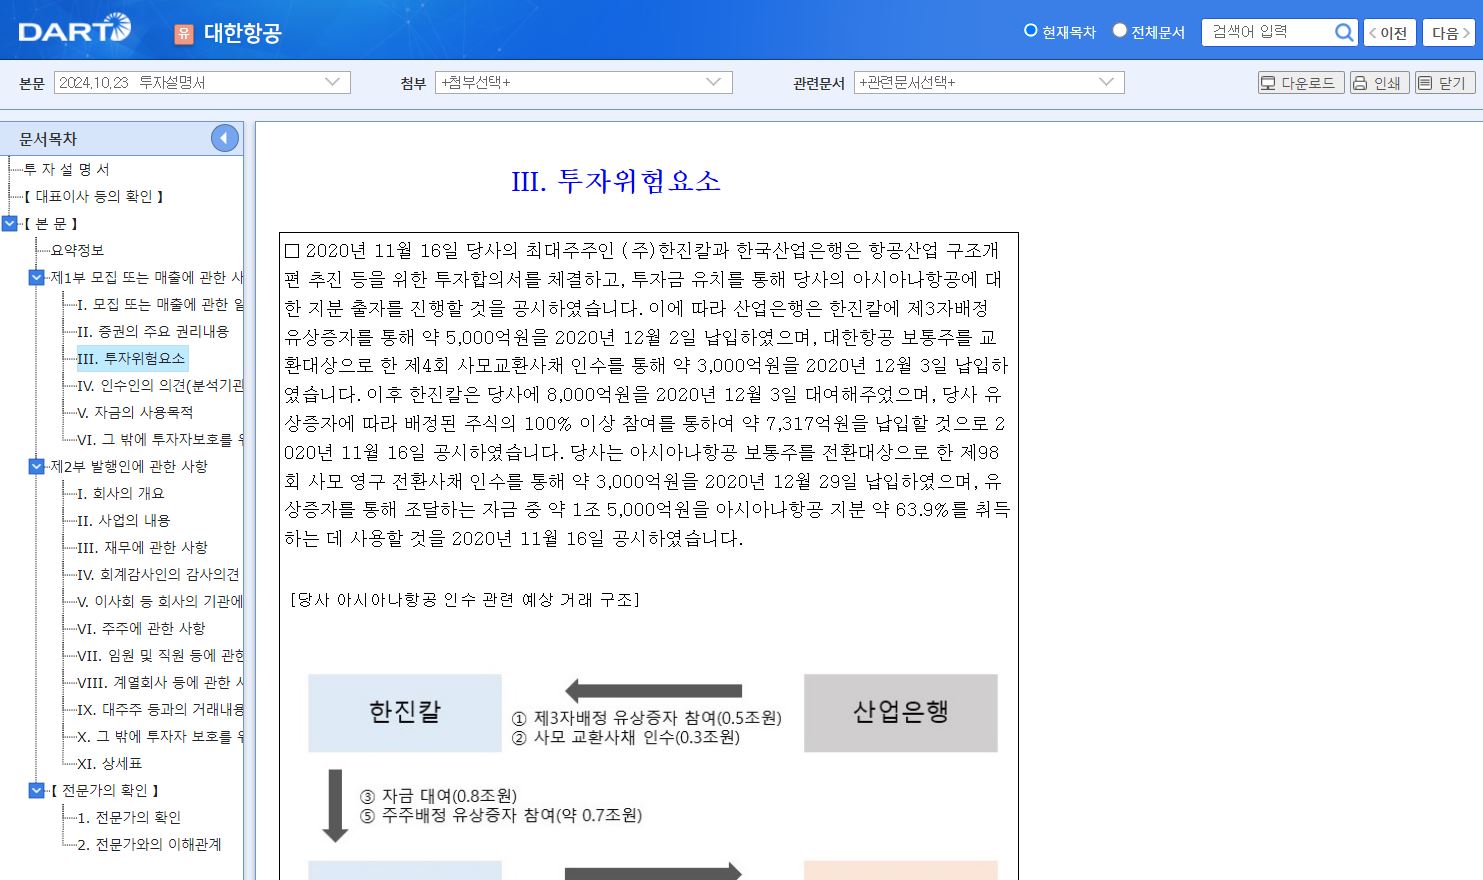Open VII. 임원 및 직원 등에 관한
The height and width of the screenshot is (880, 1483).
point(159,655)
